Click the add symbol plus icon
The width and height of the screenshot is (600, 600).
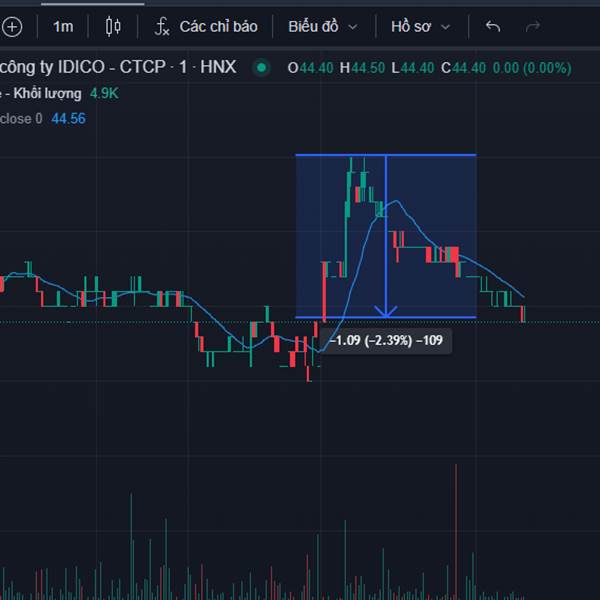(12, 27)
